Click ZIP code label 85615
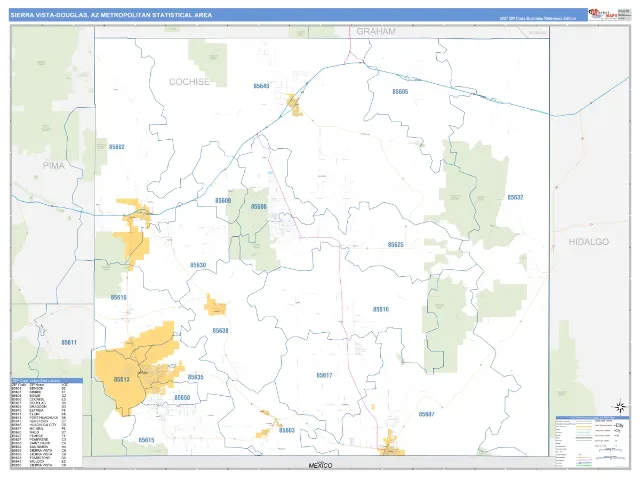The image size is (640, 480). pos(146,440)
